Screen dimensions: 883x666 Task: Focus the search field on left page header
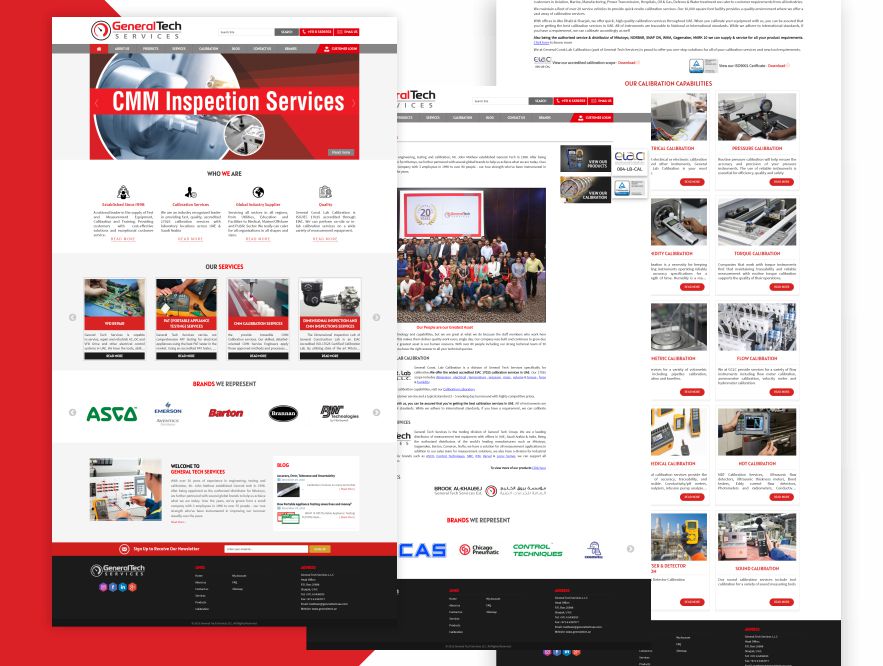click(246, 32)
